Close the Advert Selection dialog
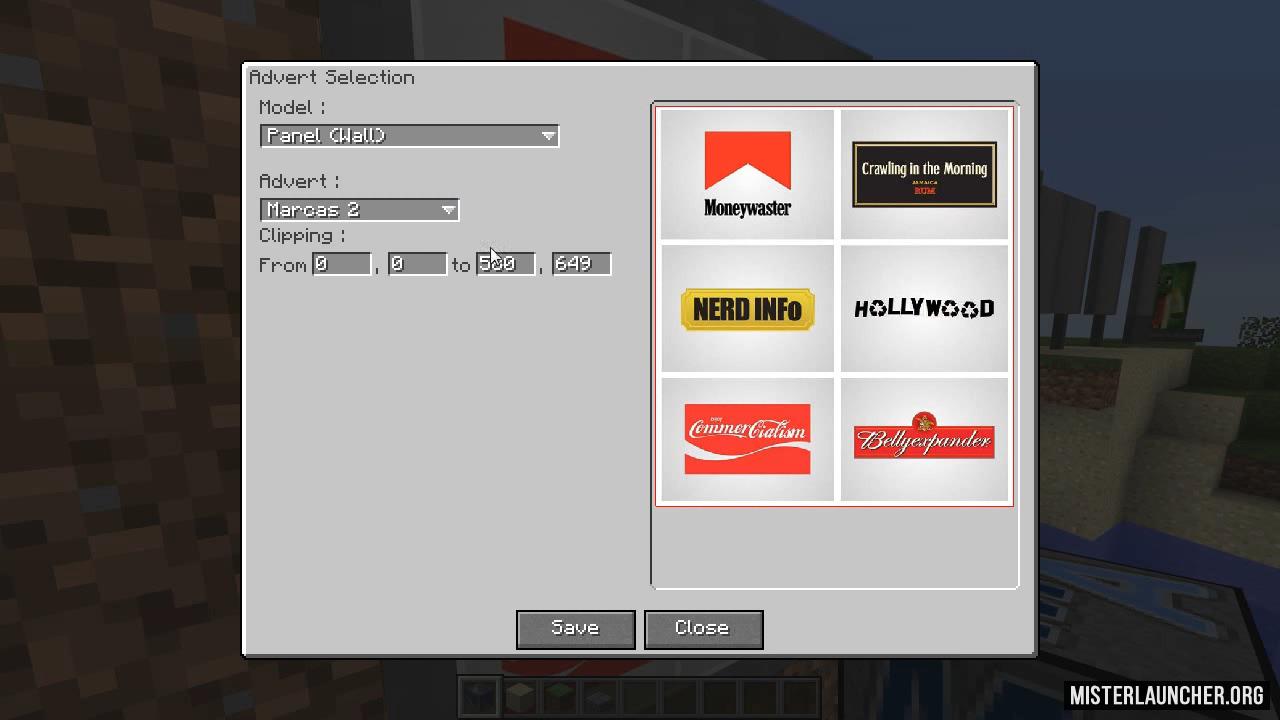1280x720 pixels. (703, 629)
